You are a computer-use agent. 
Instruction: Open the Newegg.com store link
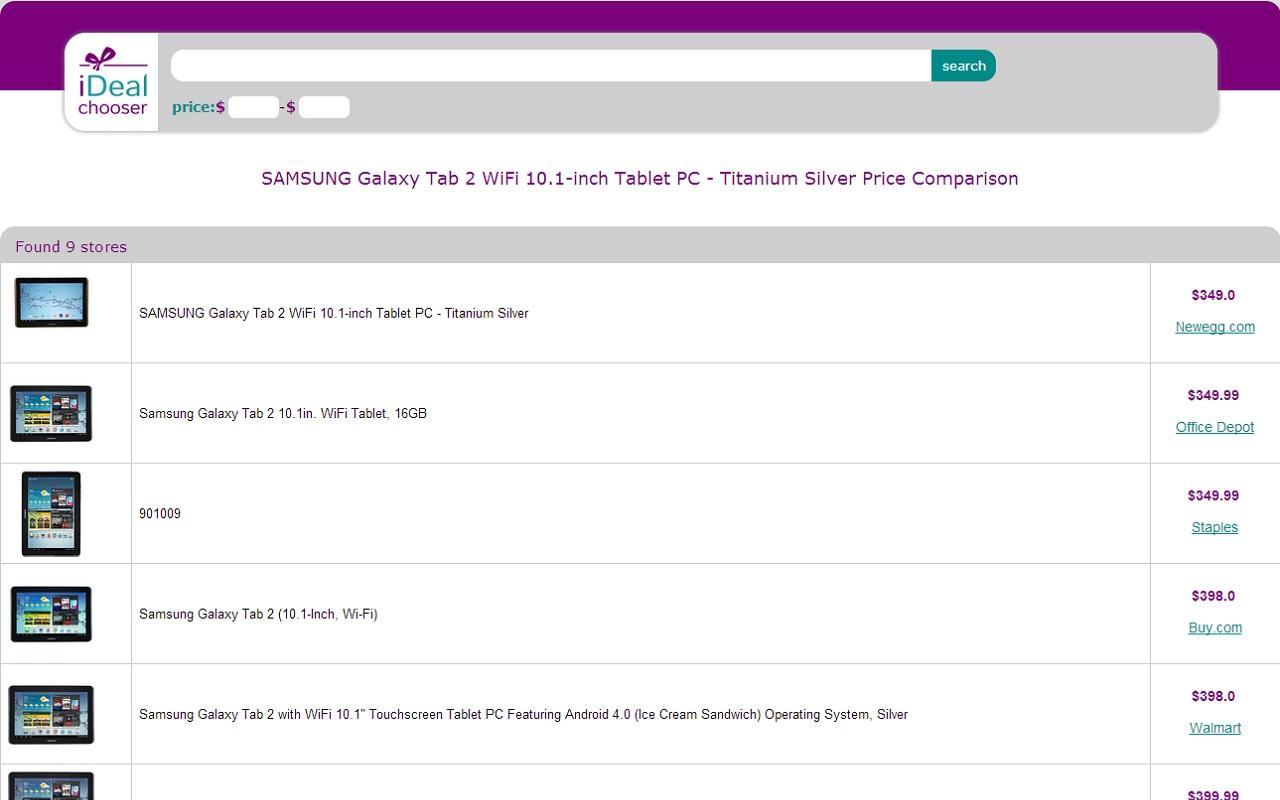click(x=1215, y=327)
